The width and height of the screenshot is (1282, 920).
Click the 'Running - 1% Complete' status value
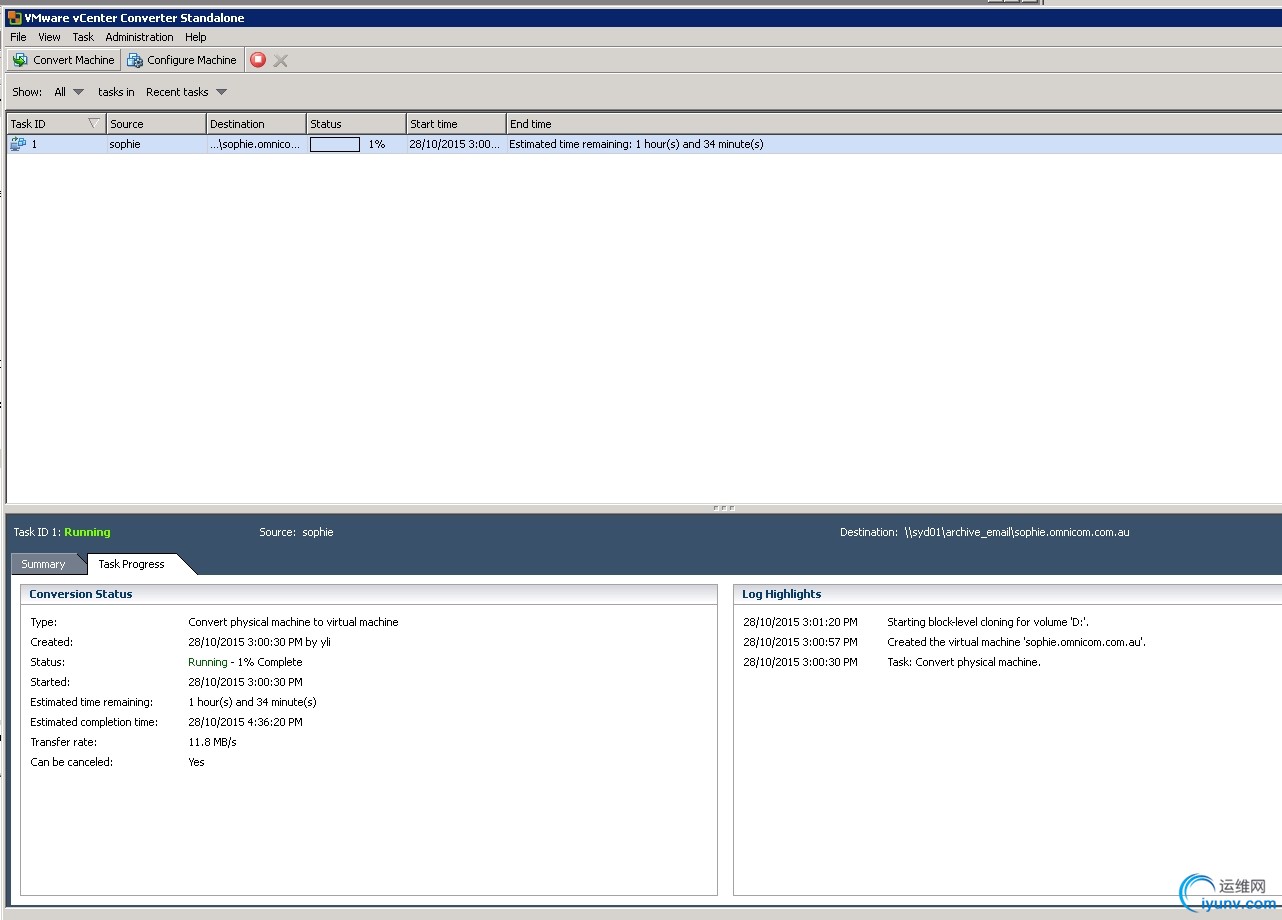[x=245, y=662]
